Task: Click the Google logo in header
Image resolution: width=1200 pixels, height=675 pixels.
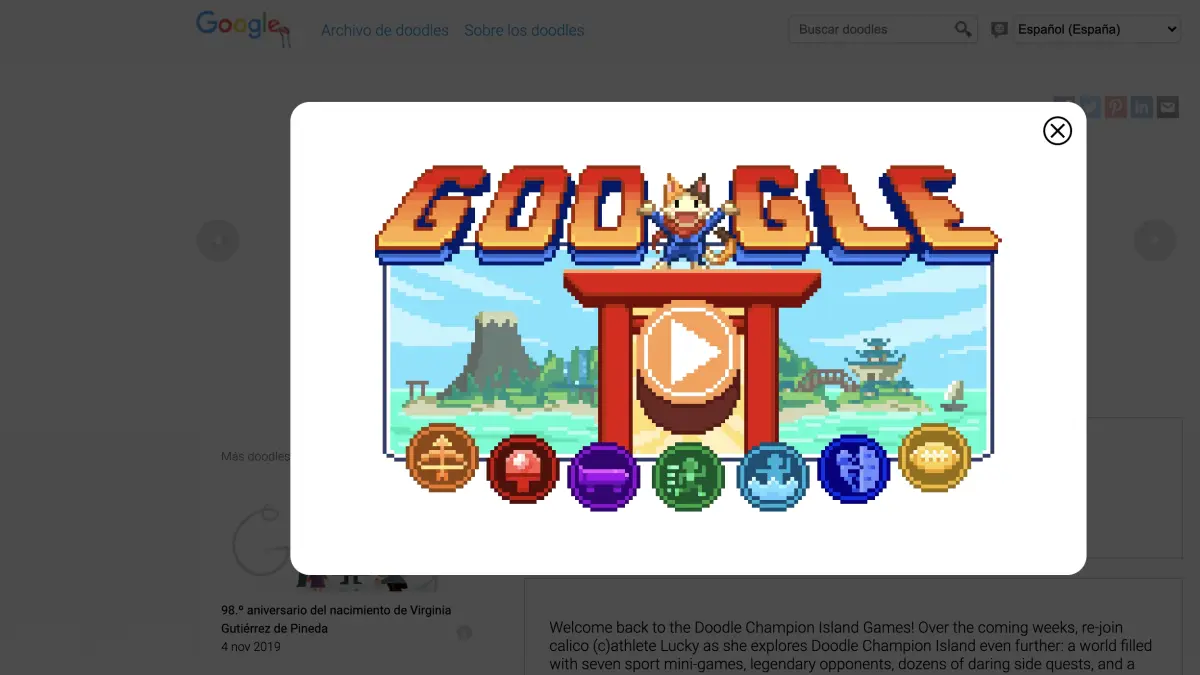Action: click(244, 28)
